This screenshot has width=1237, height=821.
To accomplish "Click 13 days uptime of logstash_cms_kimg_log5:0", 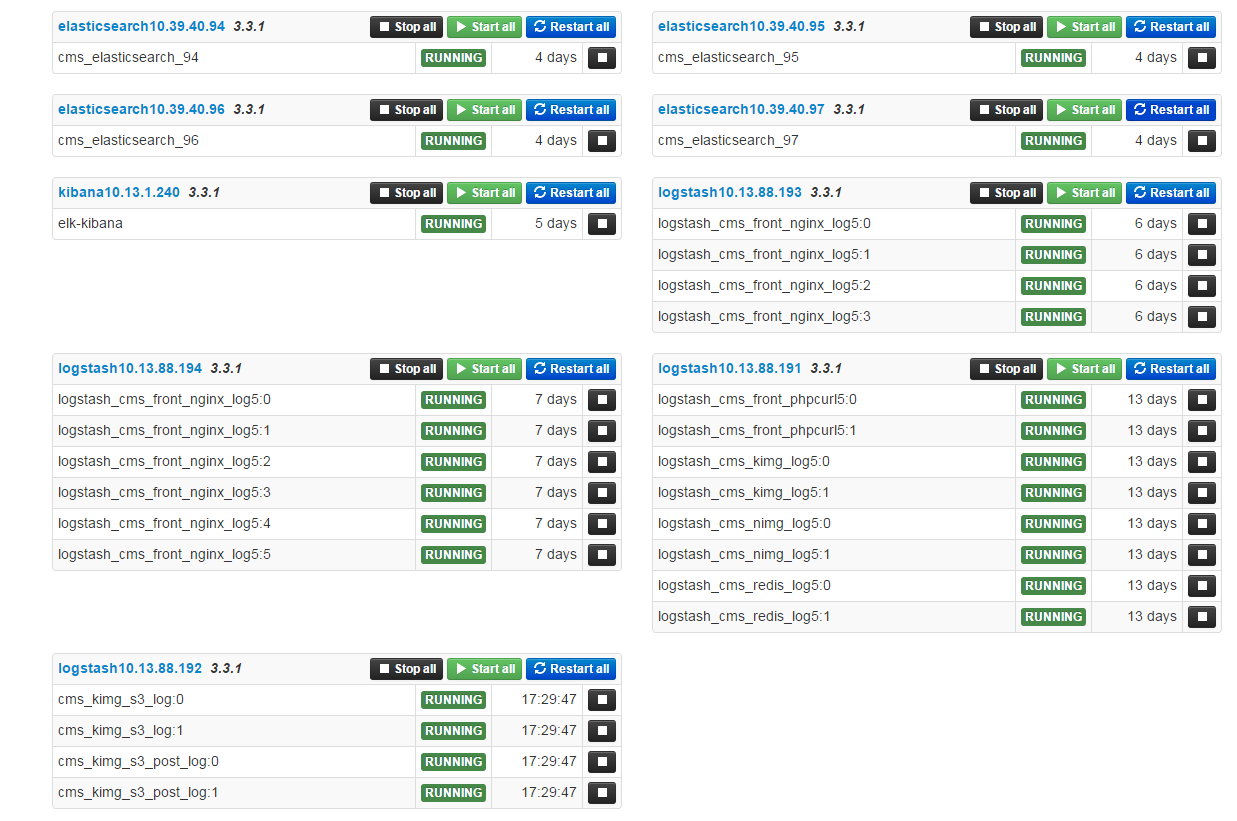I will click(1152, 461).
